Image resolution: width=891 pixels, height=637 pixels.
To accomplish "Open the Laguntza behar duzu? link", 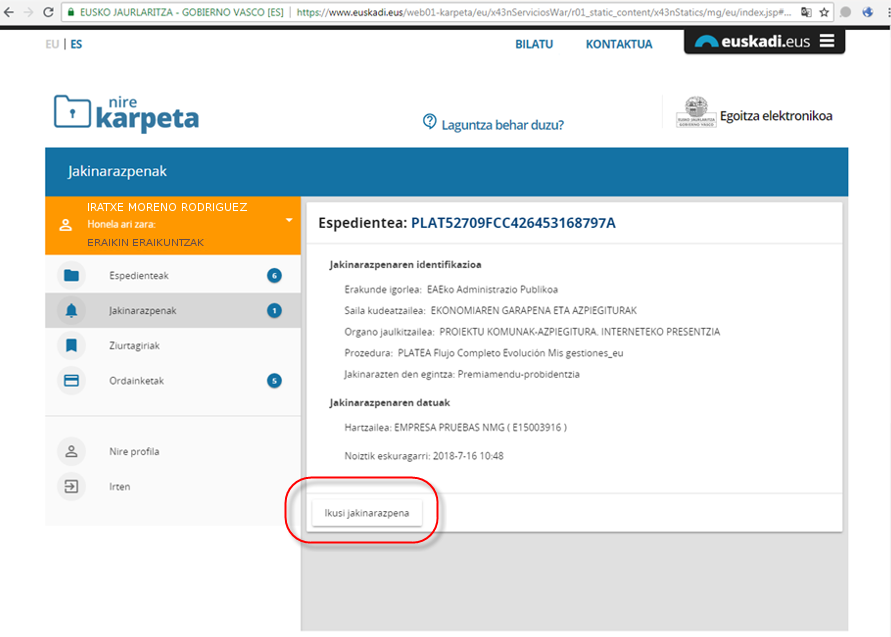I will click(503, 125).
